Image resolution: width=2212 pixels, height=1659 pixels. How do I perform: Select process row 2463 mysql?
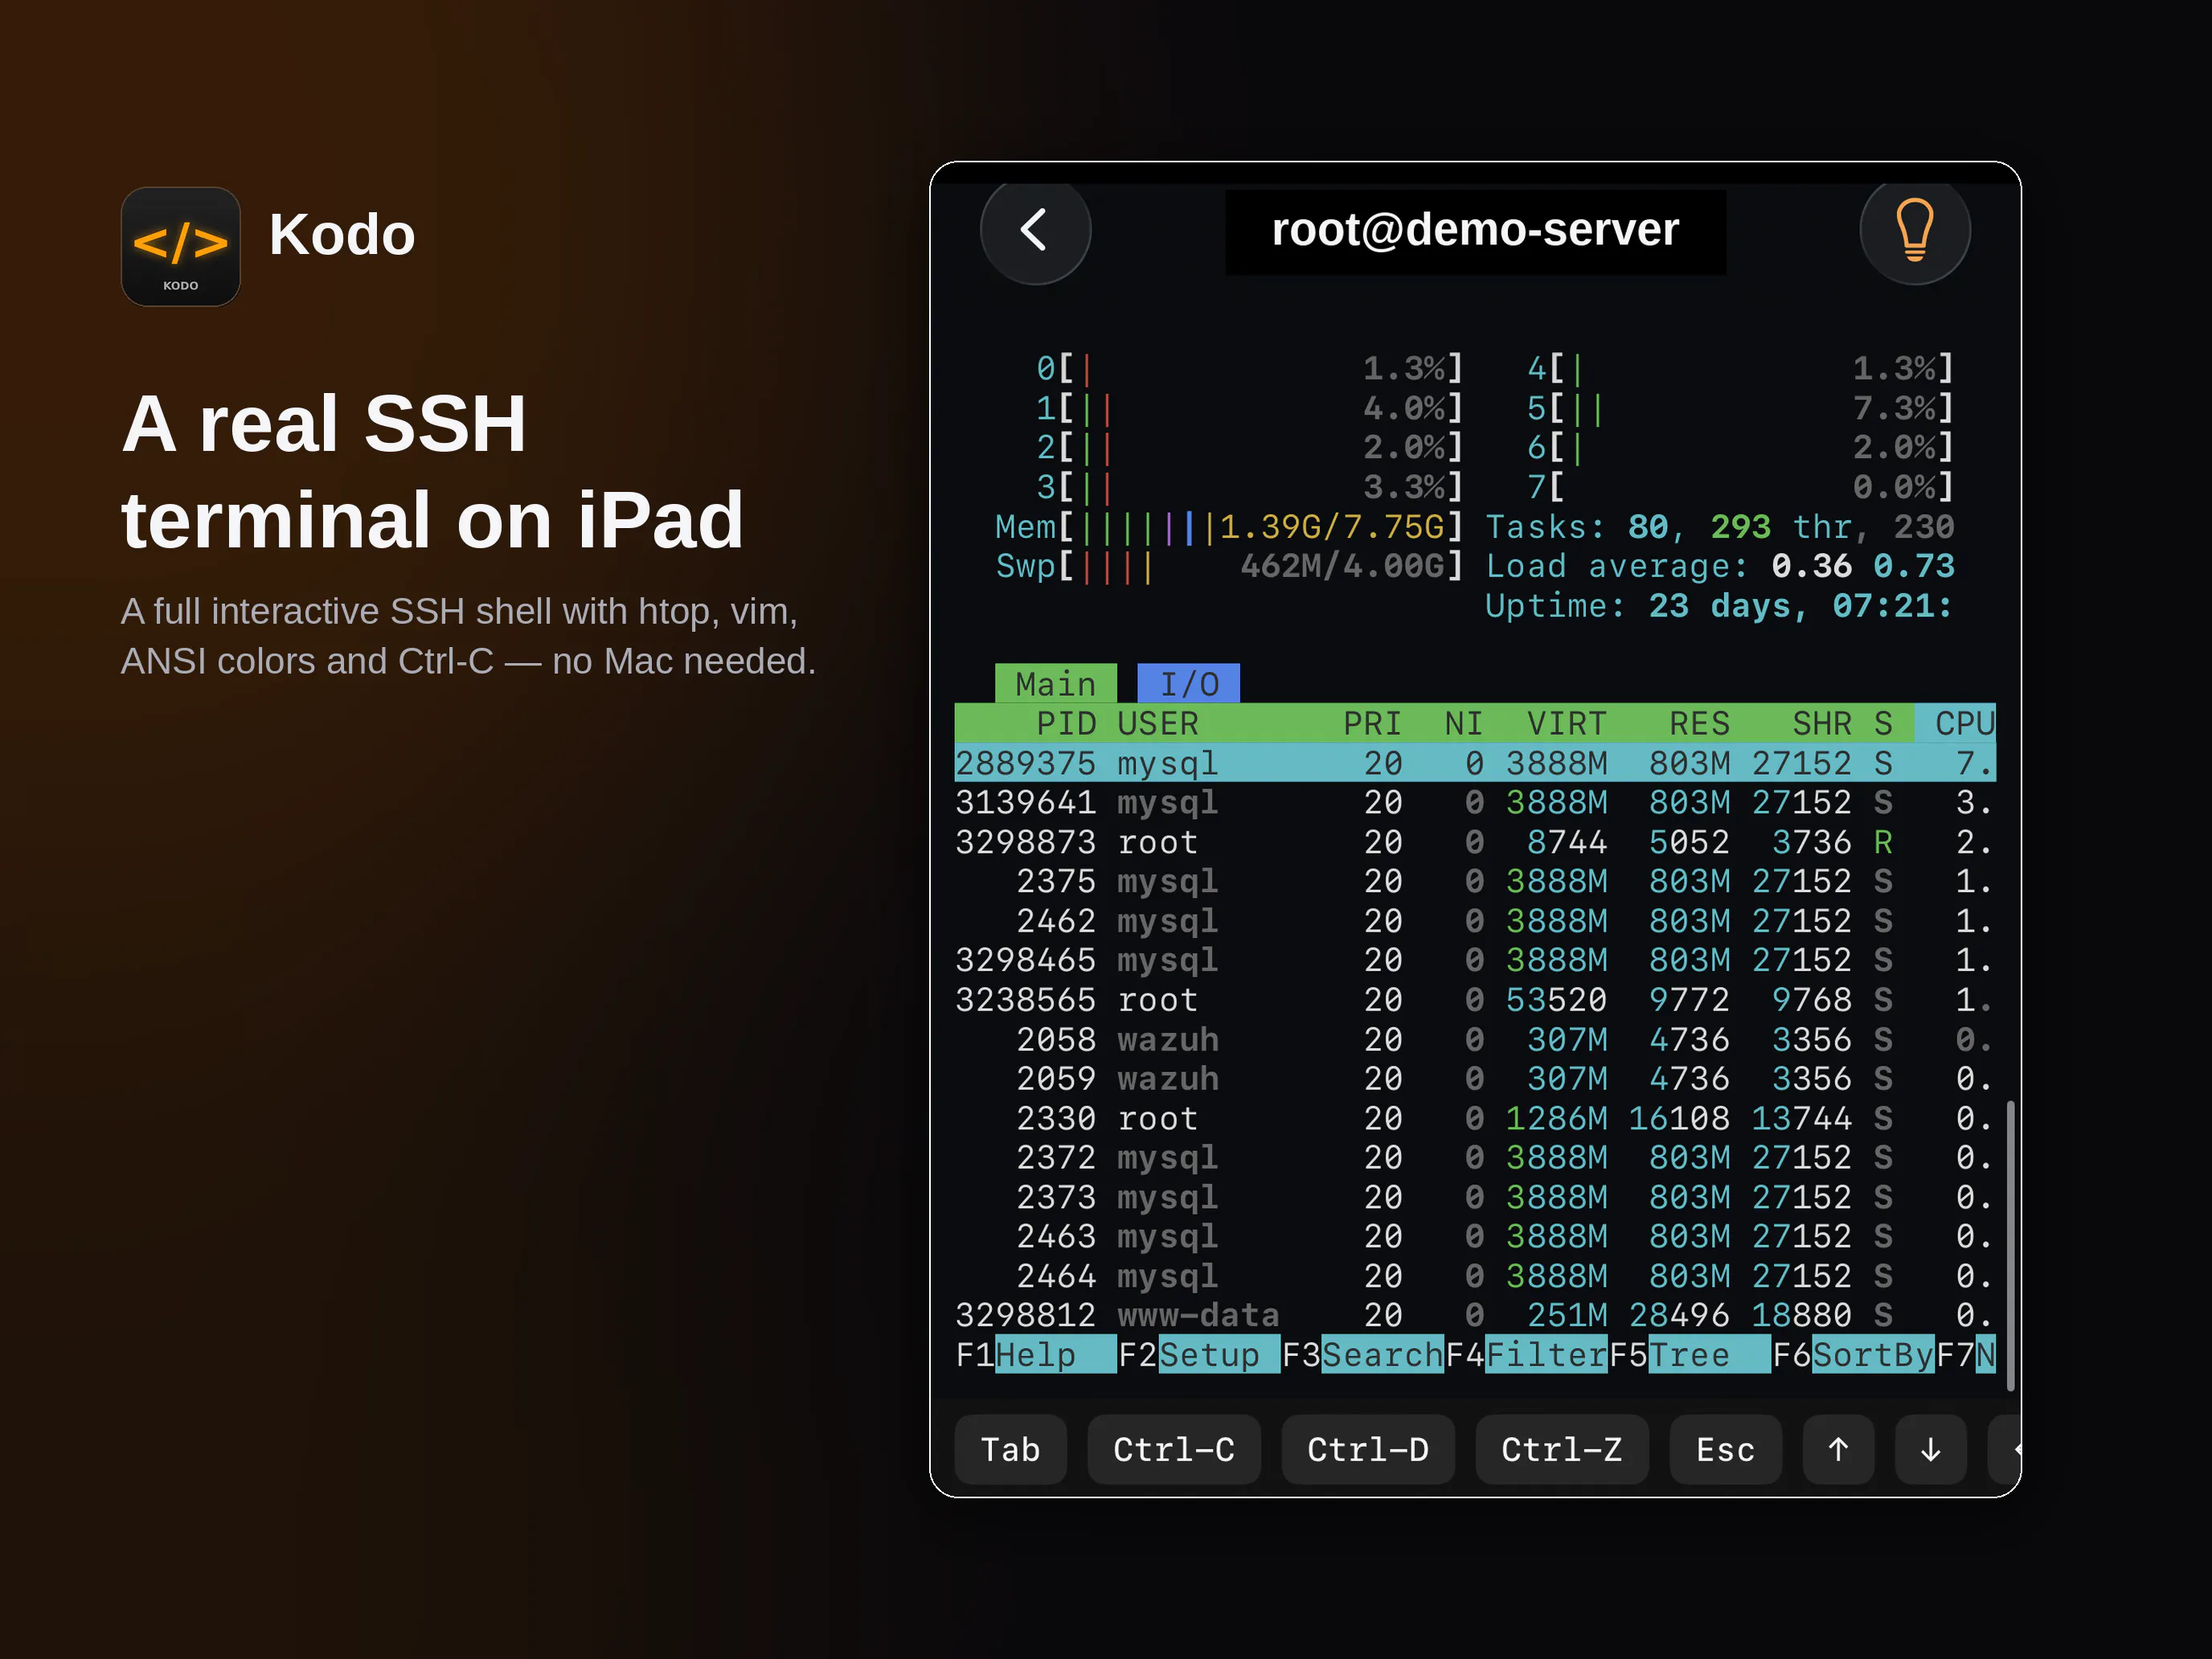click(x=1475, y=1237)
